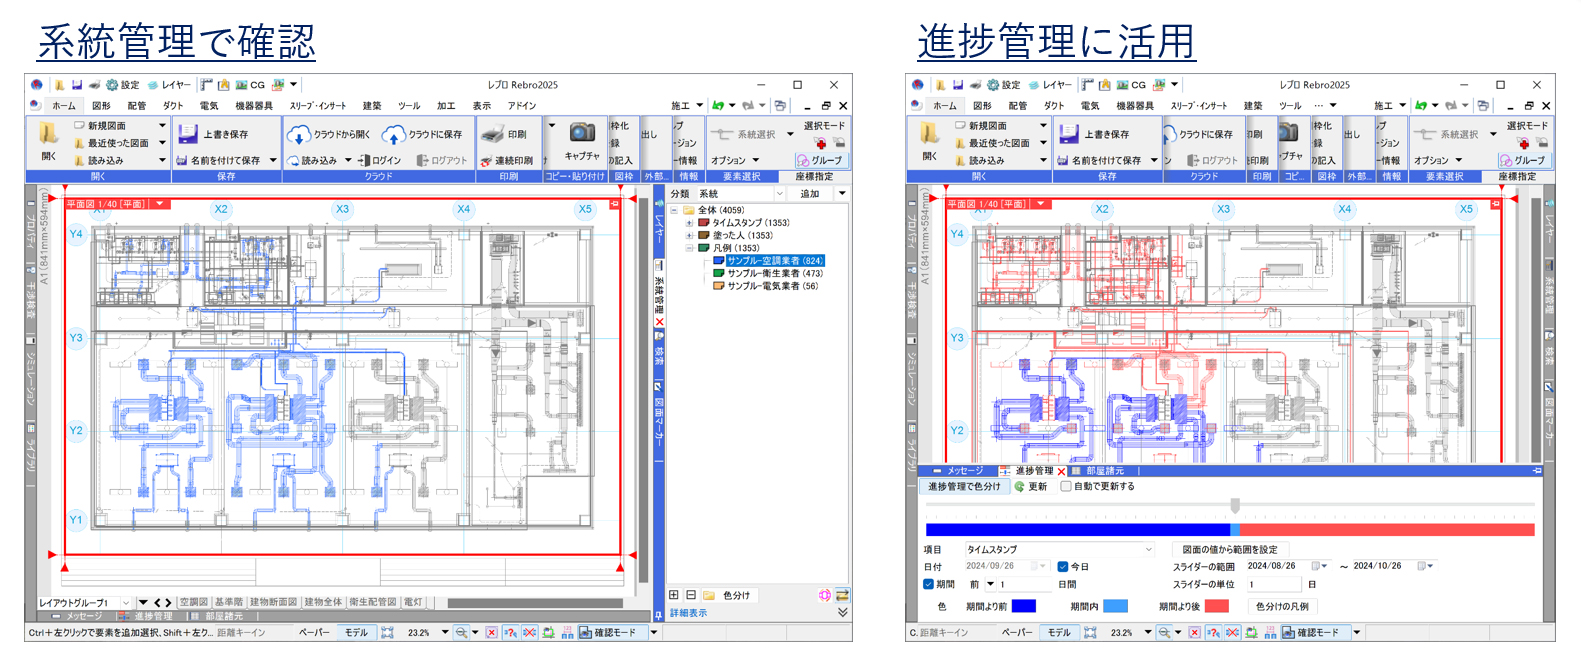Screen dimensions: 1581x669
Task: Click expand-all plus icon beside 色分け
Action: (x=674, y=595)
